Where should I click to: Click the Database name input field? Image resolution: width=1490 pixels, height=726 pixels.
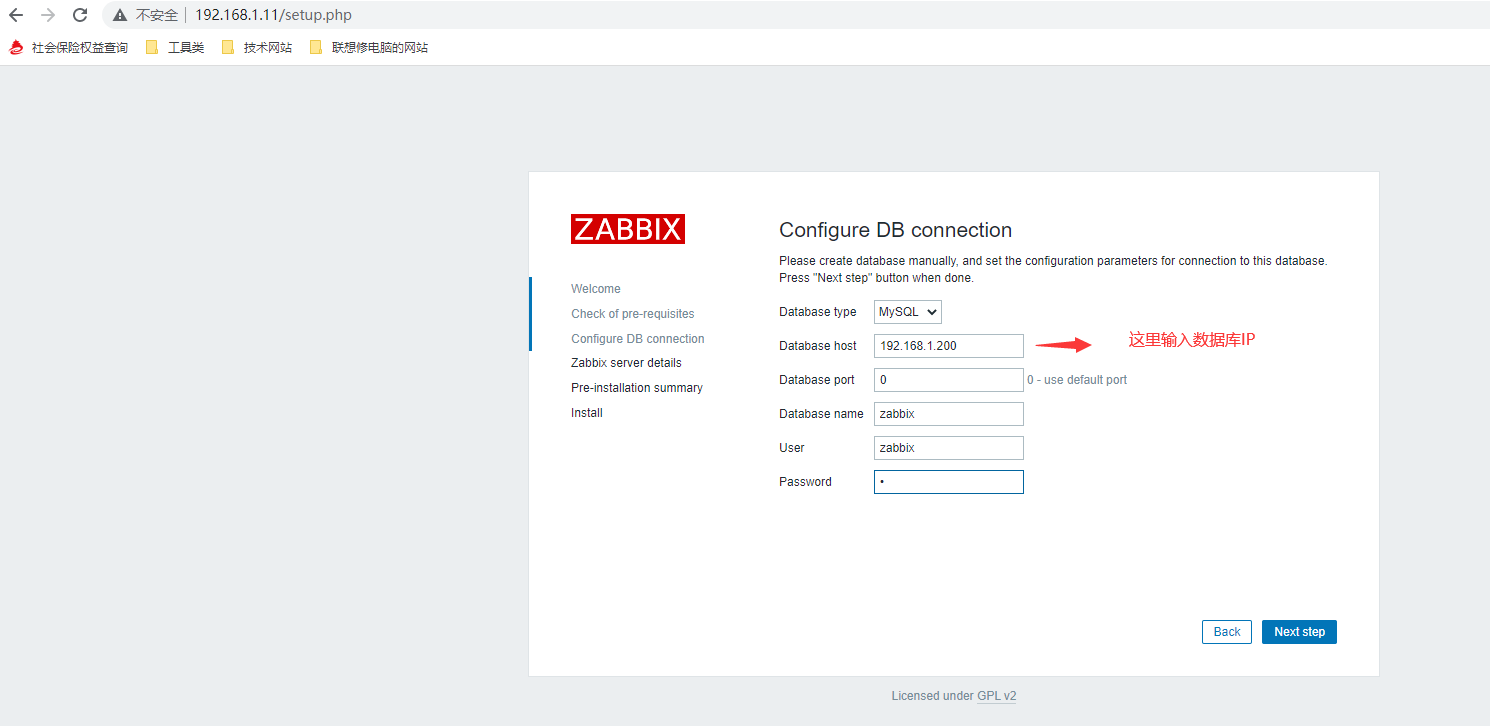click(949, 414)
